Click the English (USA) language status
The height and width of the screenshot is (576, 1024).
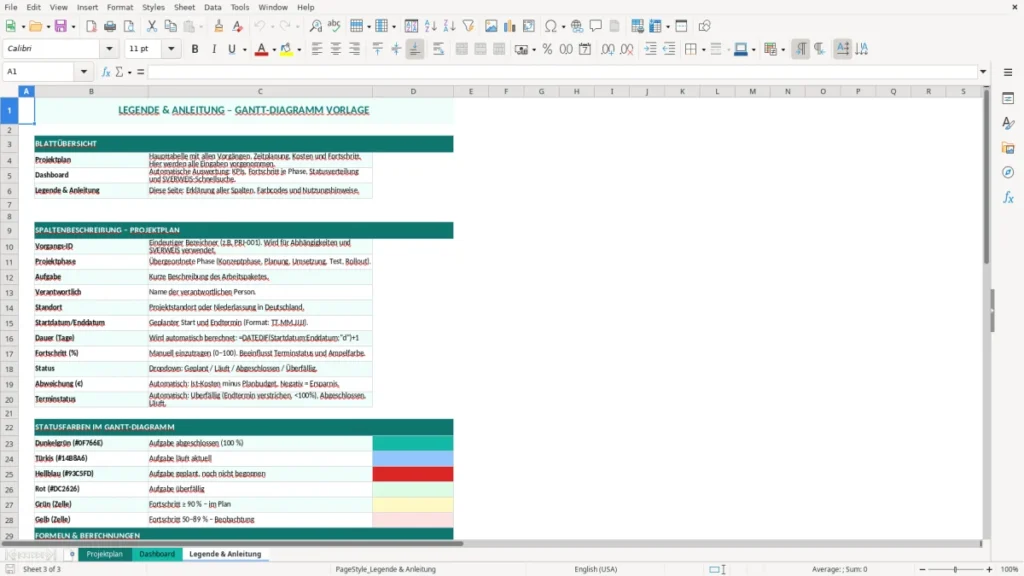click(x=596, y=569)
